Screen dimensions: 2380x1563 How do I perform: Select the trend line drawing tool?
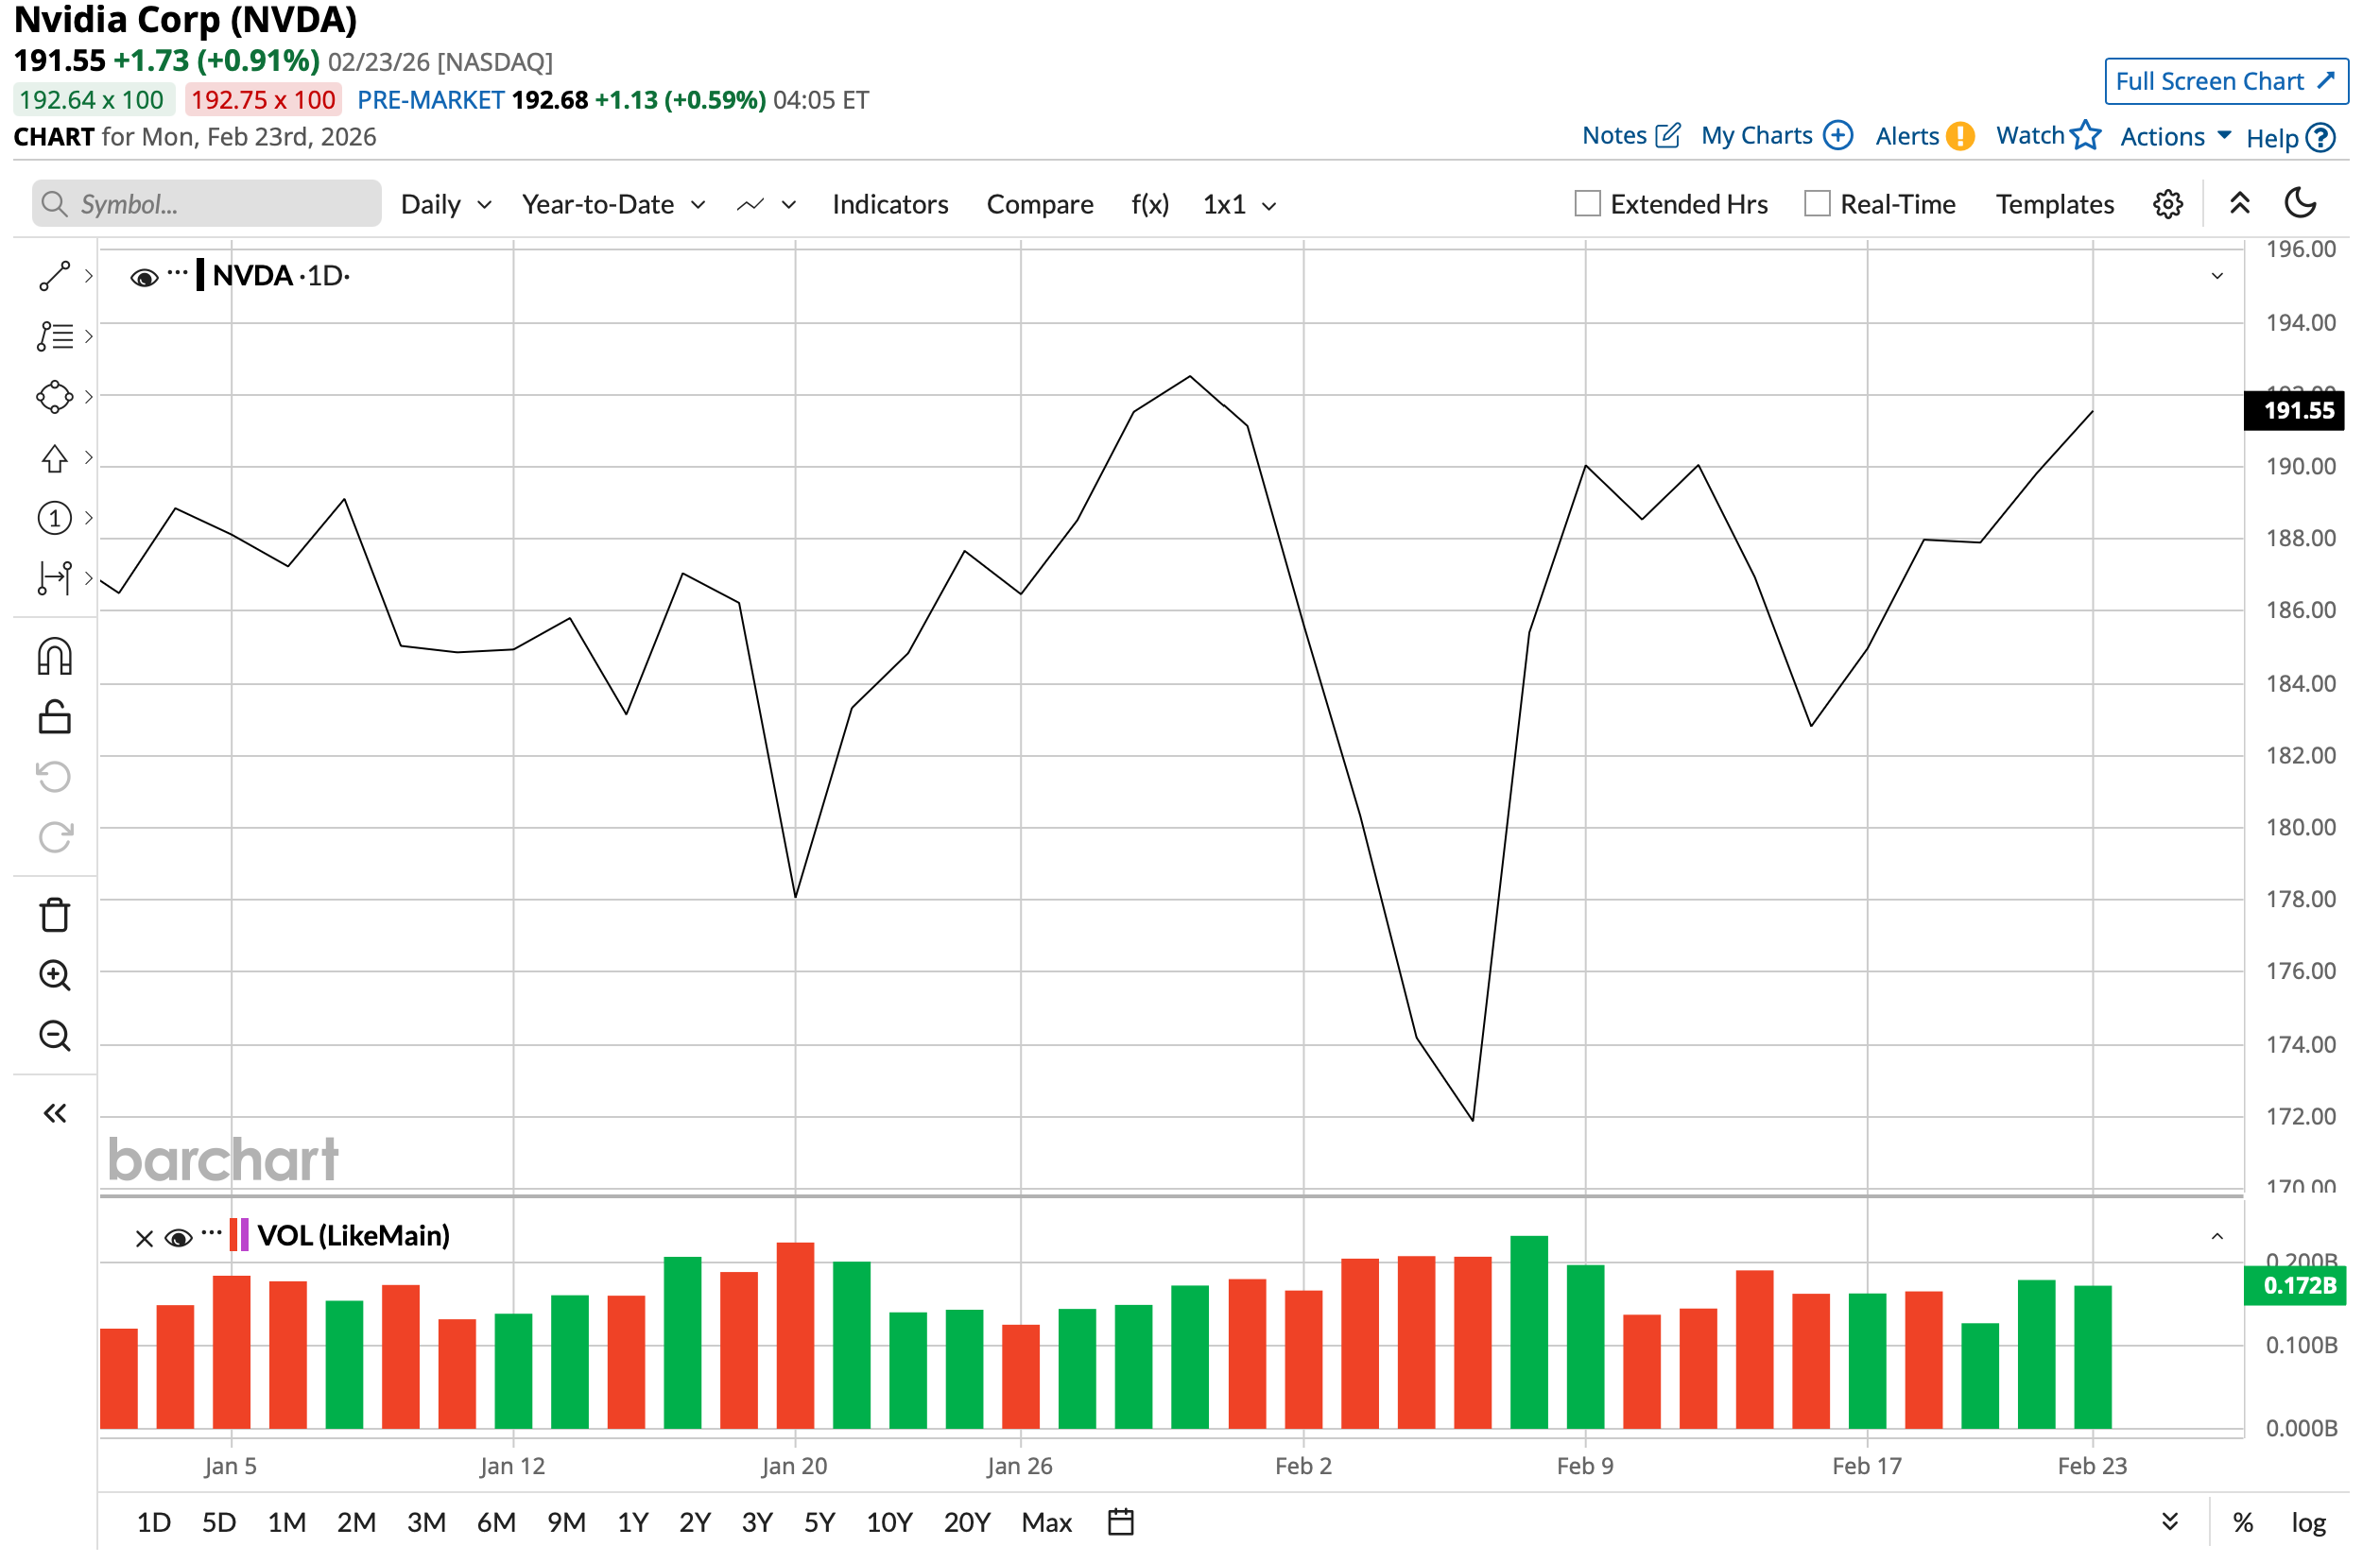[54, 277]
